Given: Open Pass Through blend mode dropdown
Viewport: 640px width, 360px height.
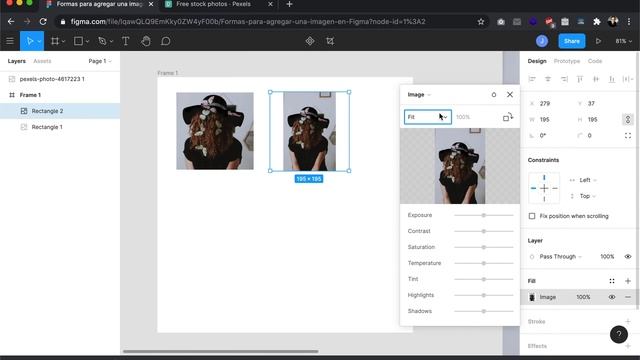Looking at the screenshot, I should click(560, 256).
